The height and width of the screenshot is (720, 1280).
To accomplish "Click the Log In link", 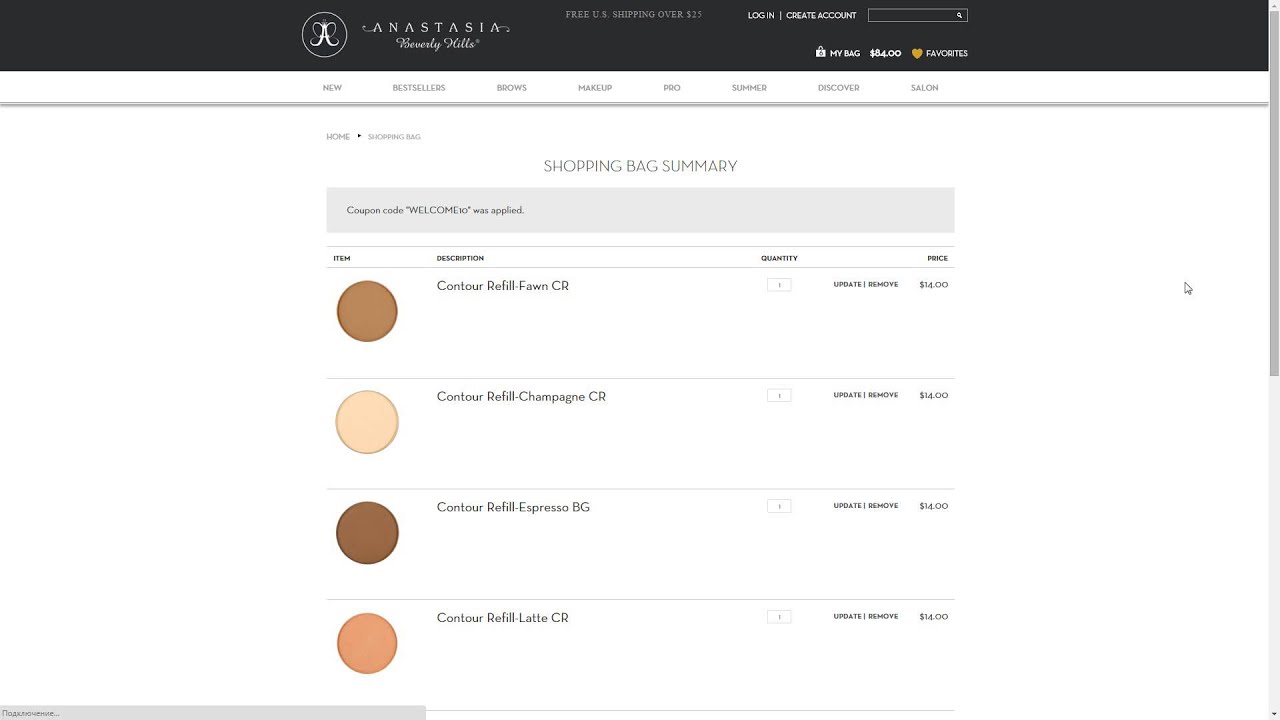I will 761,16.
